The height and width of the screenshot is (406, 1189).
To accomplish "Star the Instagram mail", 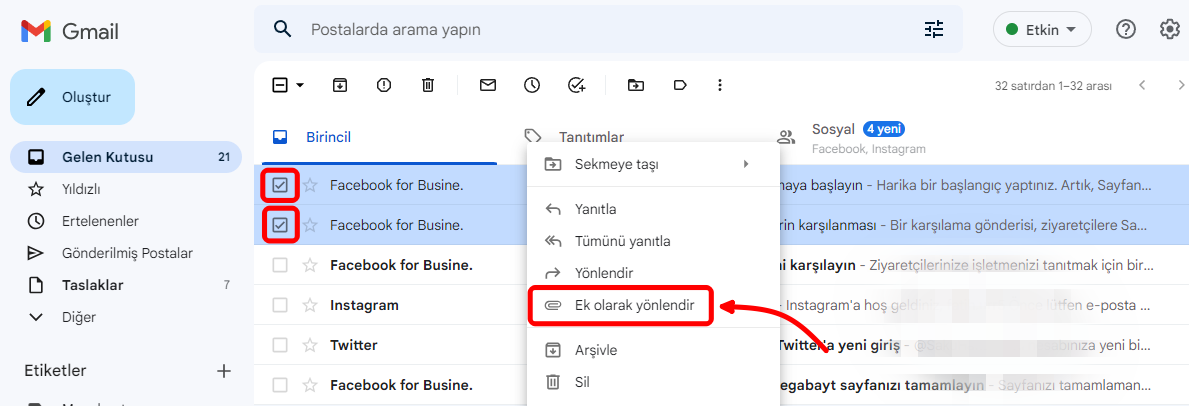I will (309, 305).
